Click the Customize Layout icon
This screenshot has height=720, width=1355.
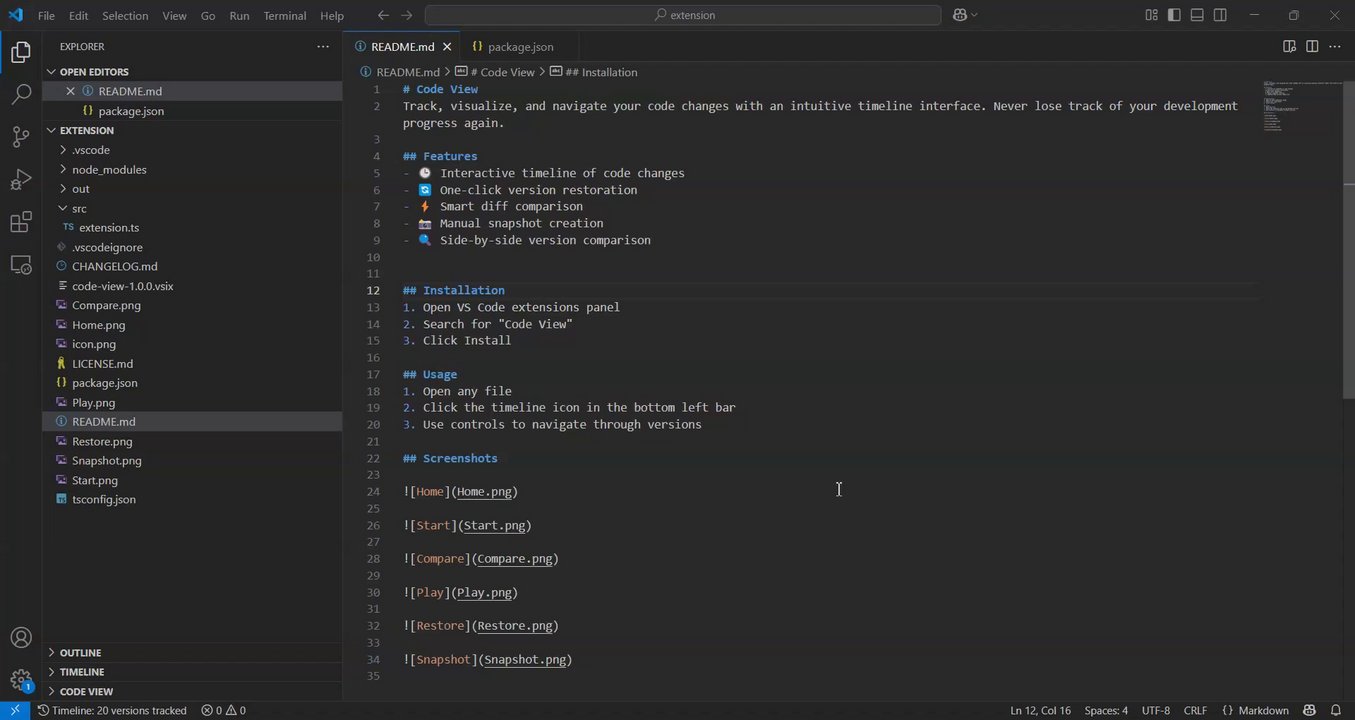pyautogui.click(x=1152, y=15)
